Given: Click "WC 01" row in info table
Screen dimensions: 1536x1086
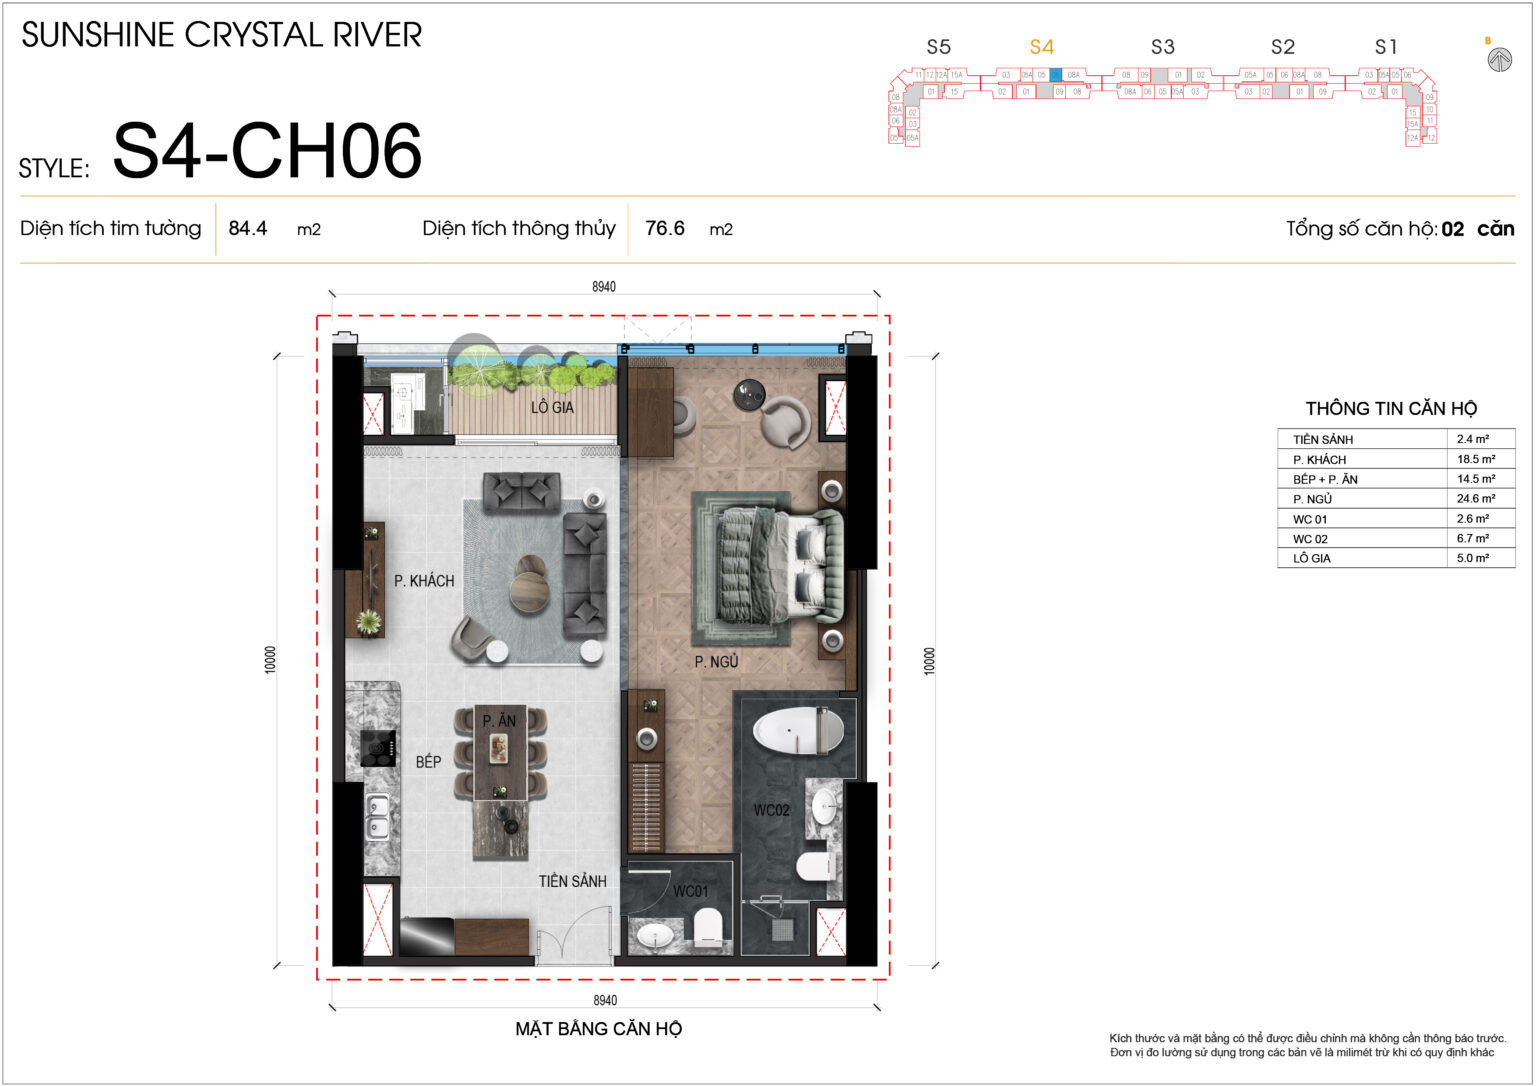Looking at the screenshot, I should [1396, 519].
